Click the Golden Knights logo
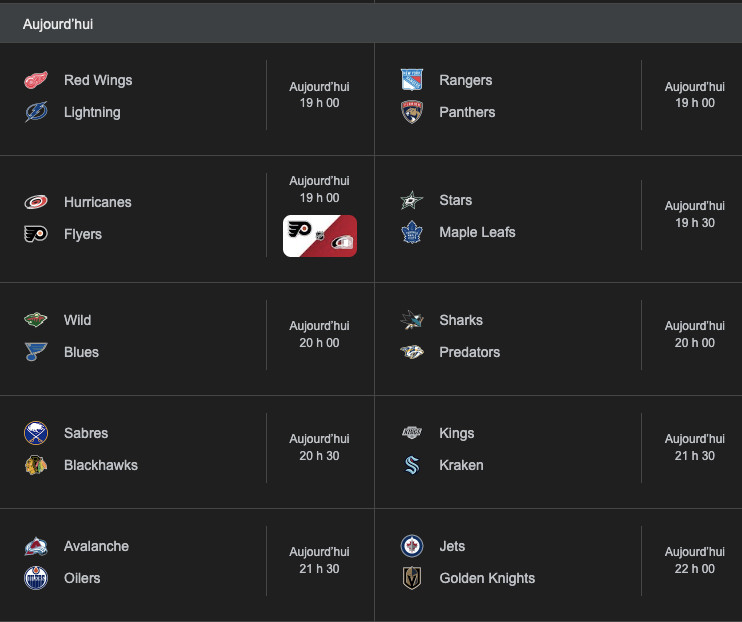This screenshot has height=622, width=742. (411, 578)
